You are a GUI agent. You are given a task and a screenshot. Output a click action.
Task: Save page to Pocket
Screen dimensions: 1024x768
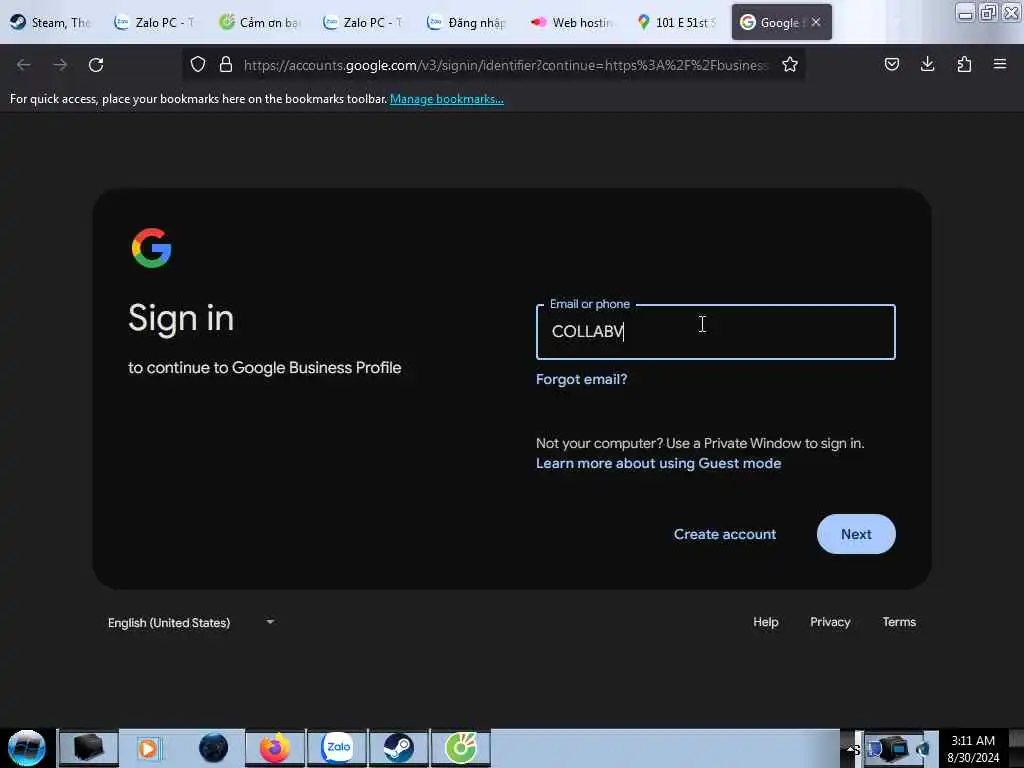(892, 64)
